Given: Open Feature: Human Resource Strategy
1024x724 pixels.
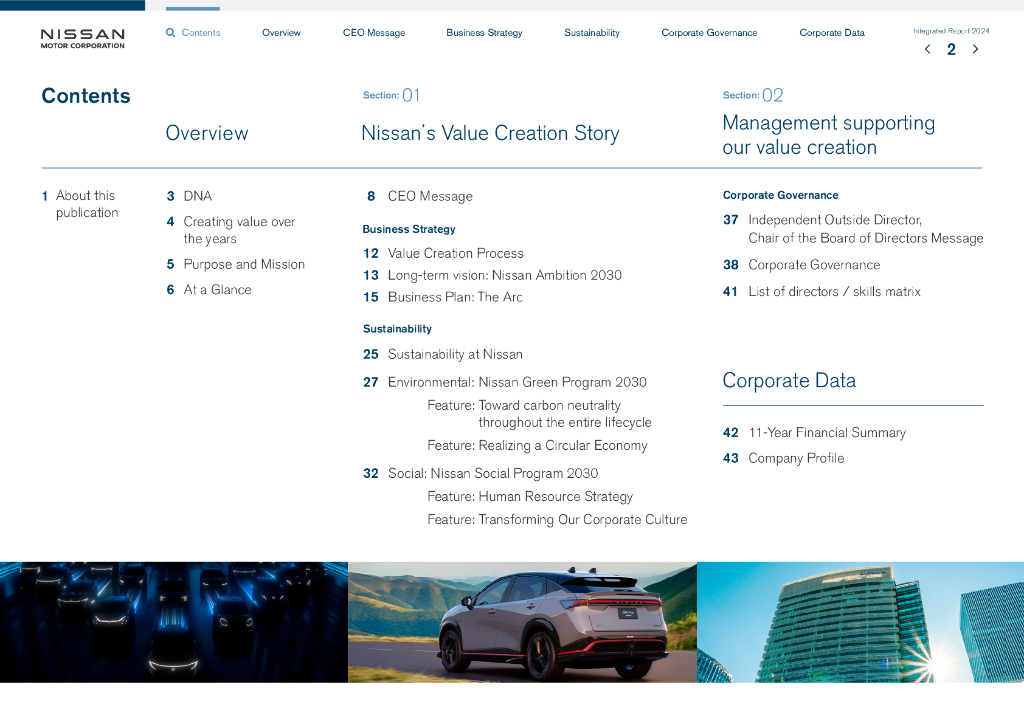Looking at the screenshot, I should click(x=530, y=496).
